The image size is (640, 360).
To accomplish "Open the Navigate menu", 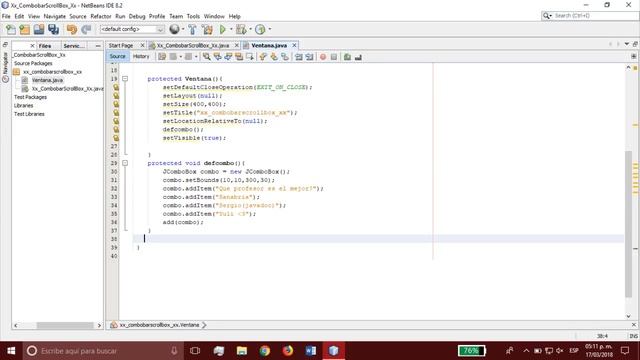I will click(55, 16).
